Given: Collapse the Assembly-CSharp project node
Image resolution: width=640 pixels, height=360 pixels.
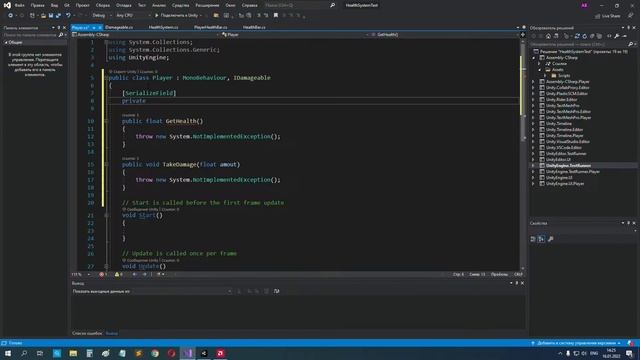Looking at the screenshot, I should point(534,58).
